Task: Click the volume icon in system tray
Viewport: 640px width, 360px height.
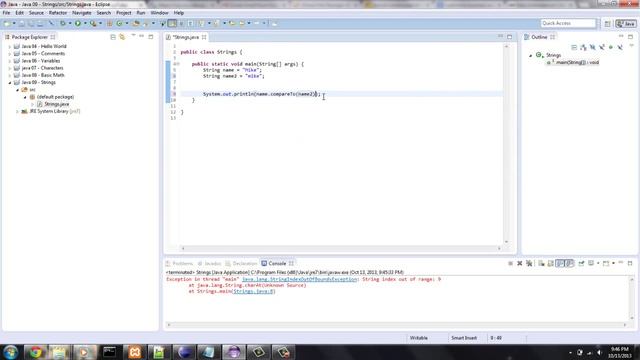Action: pos(599,352)
